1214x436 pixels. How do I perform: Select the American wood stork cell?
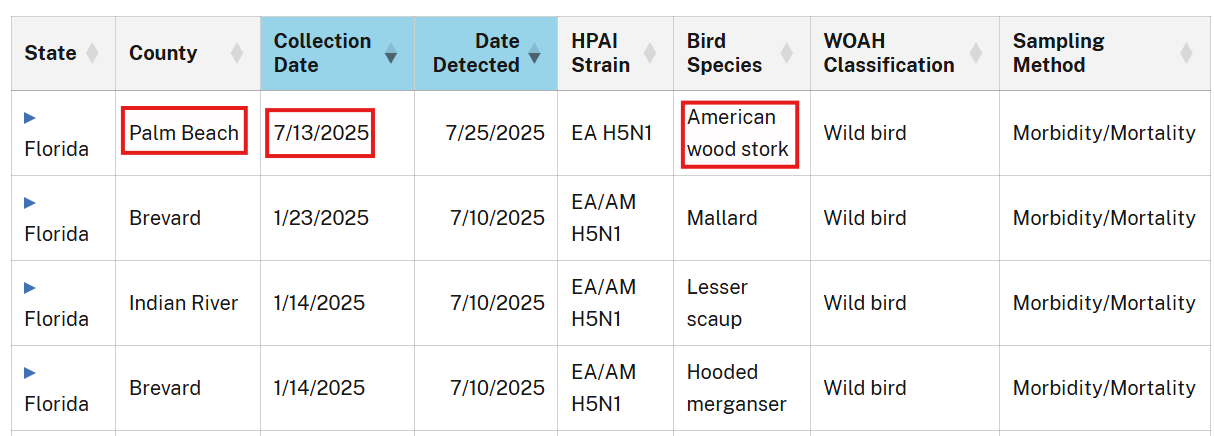[x=738, y=134]
